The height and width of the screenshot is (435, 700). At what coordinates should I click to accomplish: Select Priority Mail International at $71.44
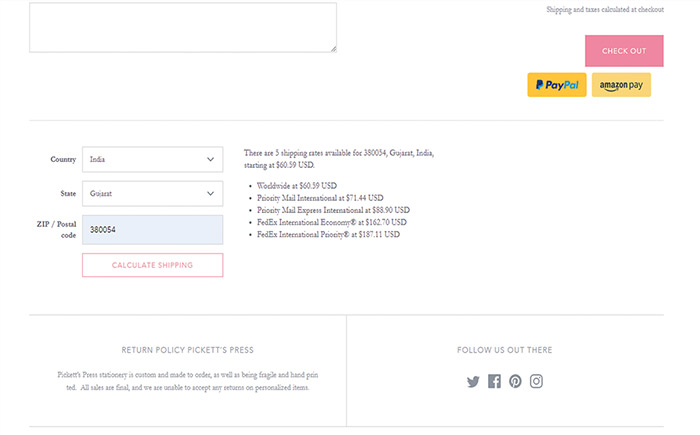pyautogui.click(x=320, y=198)
